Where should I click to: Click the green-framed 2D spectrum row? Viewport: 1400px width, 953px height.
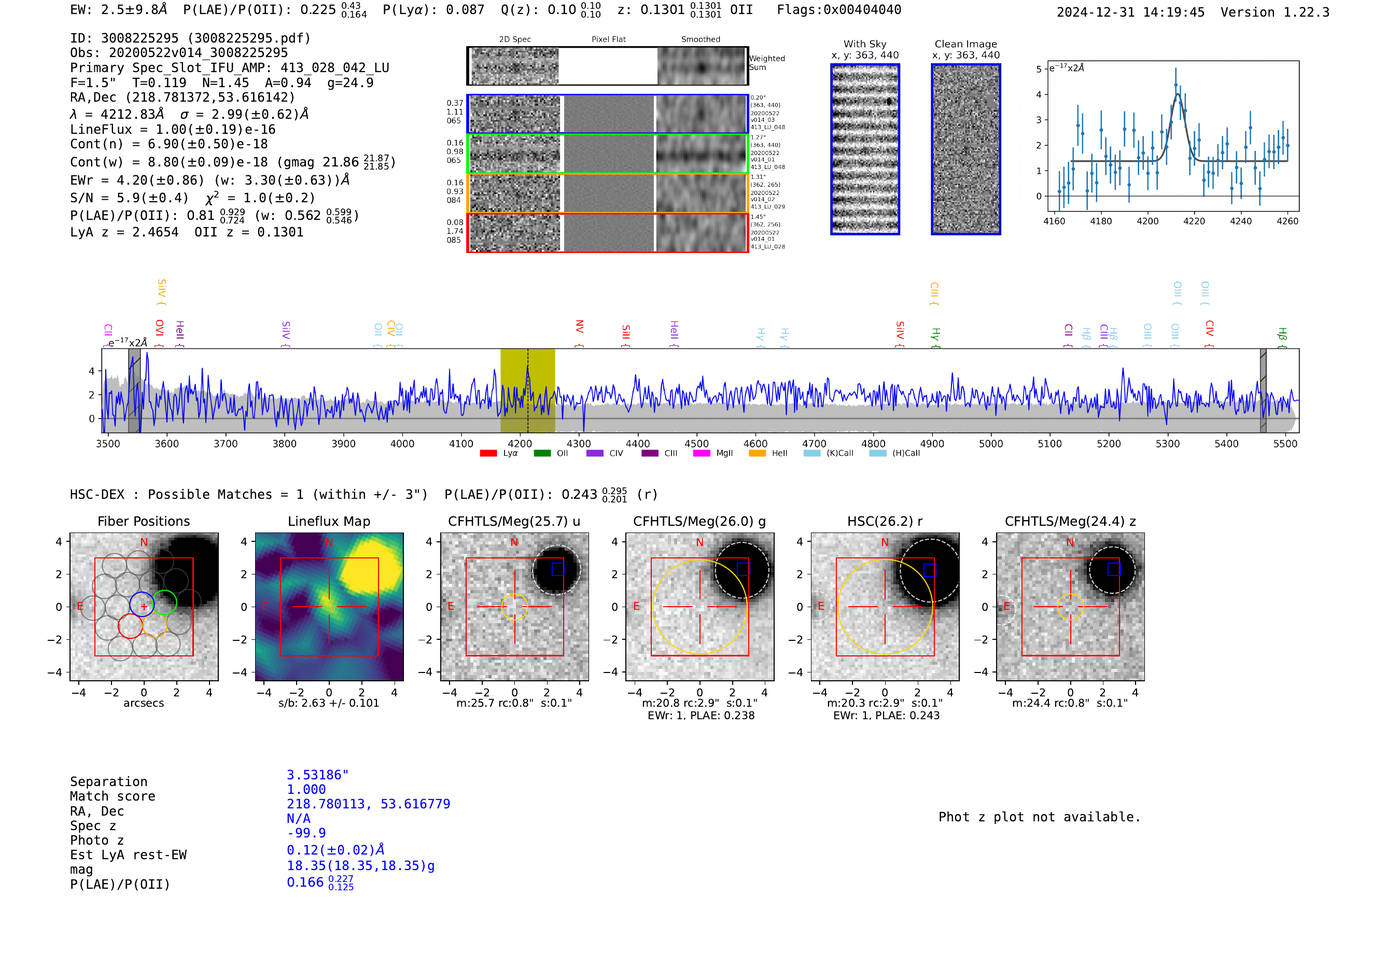[x=608, y=154]
